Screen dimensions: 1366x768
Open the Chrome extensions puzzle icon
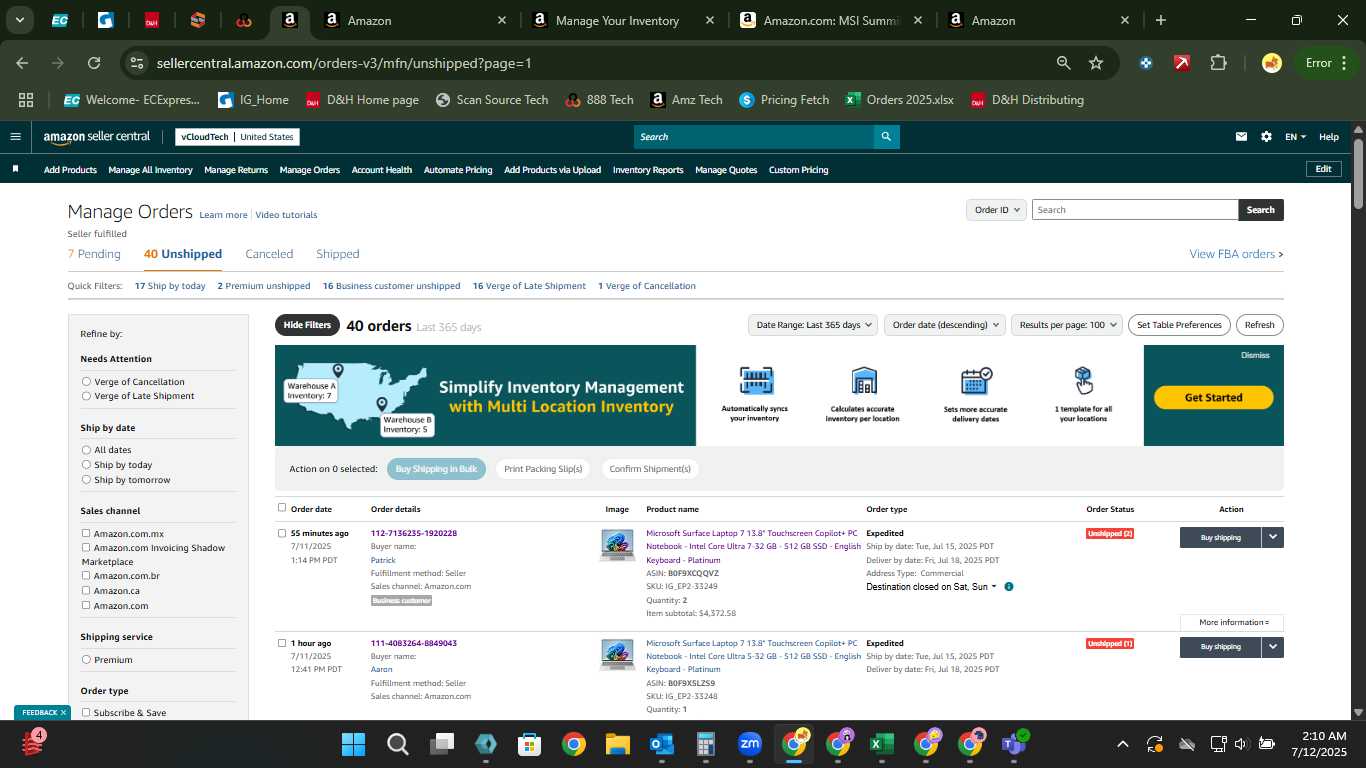1218,63
